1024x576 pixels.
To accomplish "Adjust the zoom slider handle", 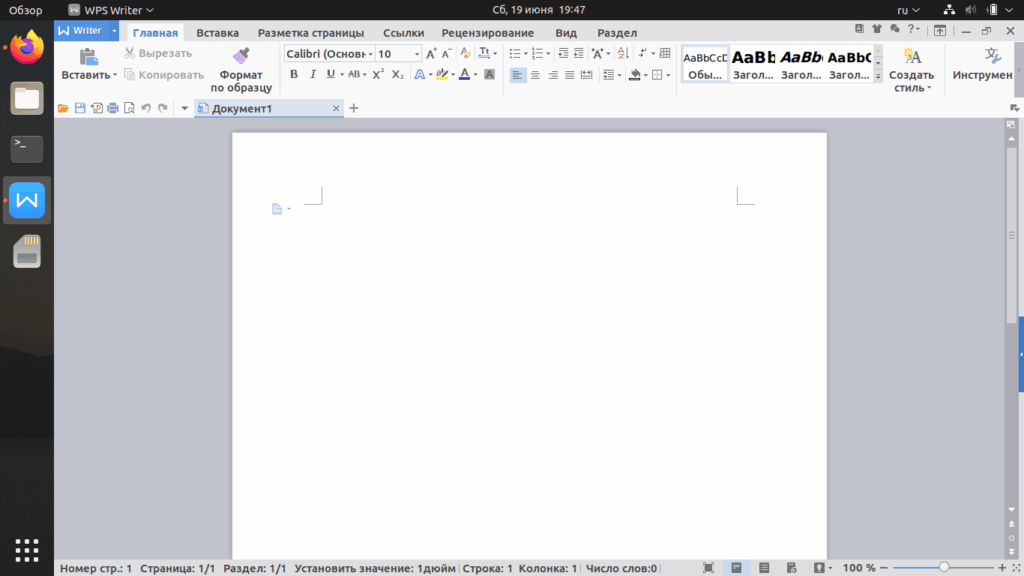I will coord(944,568).
